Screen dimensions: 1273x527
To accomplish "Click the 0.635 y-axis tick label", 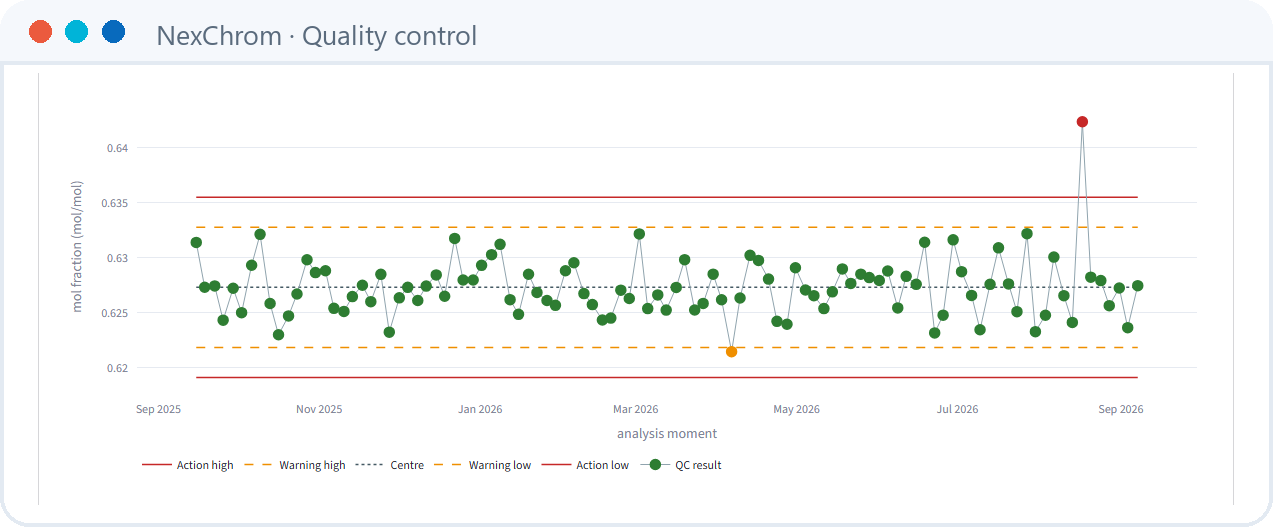I will (x=115, y=203).
